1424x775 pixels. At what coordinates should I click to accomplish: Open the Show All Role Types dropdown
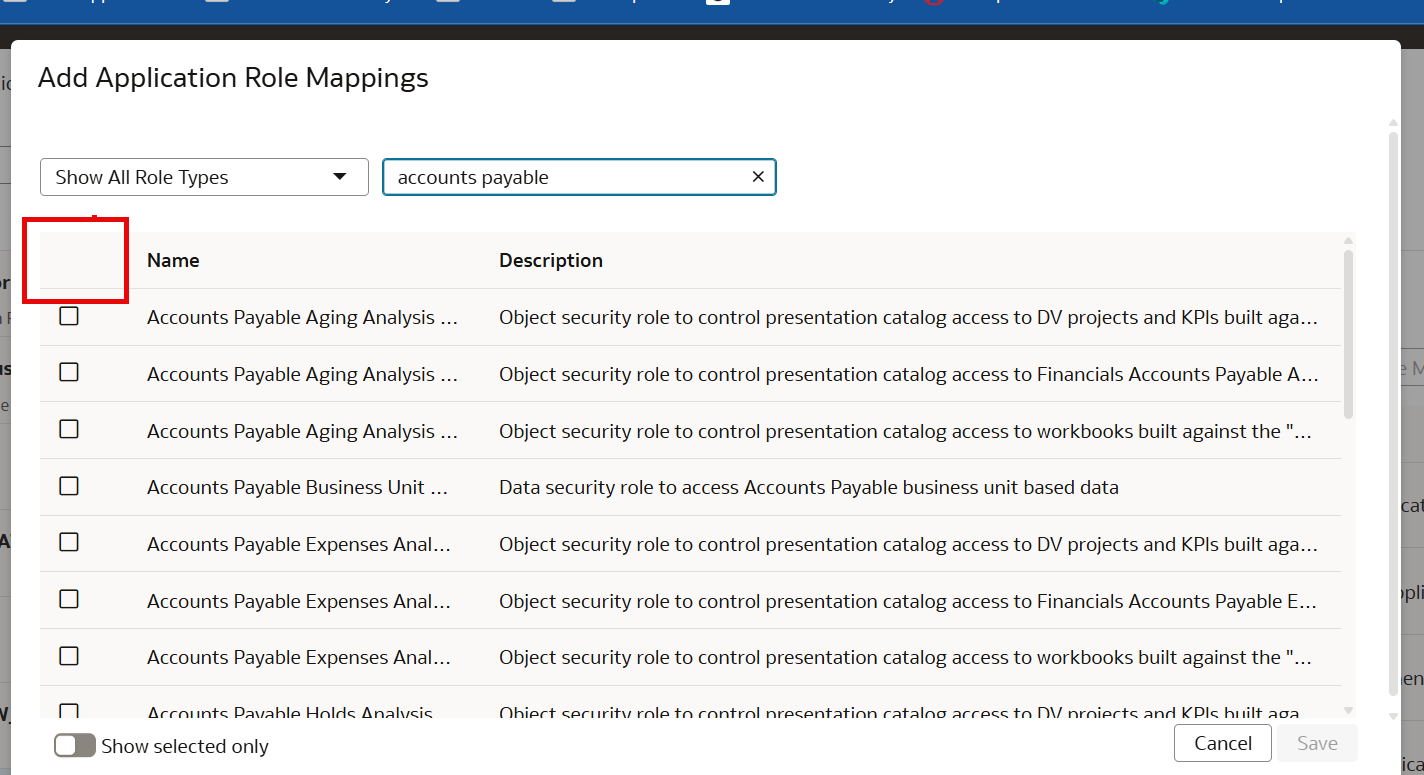204,177
